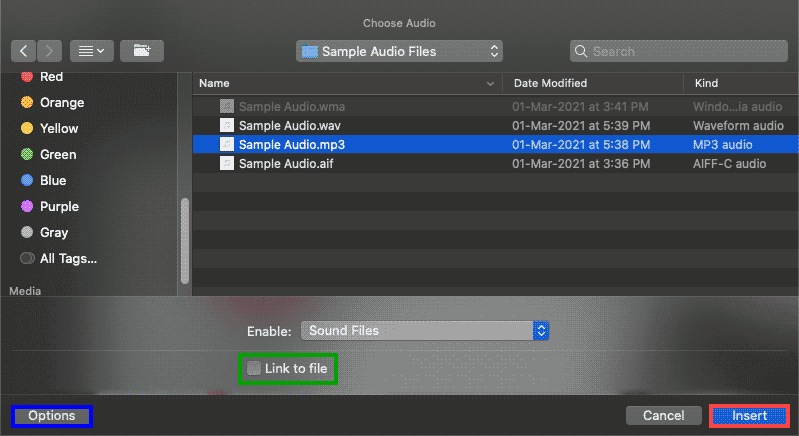
Task: Create a new folder with toolbar icon
Action: coord(143,50)
